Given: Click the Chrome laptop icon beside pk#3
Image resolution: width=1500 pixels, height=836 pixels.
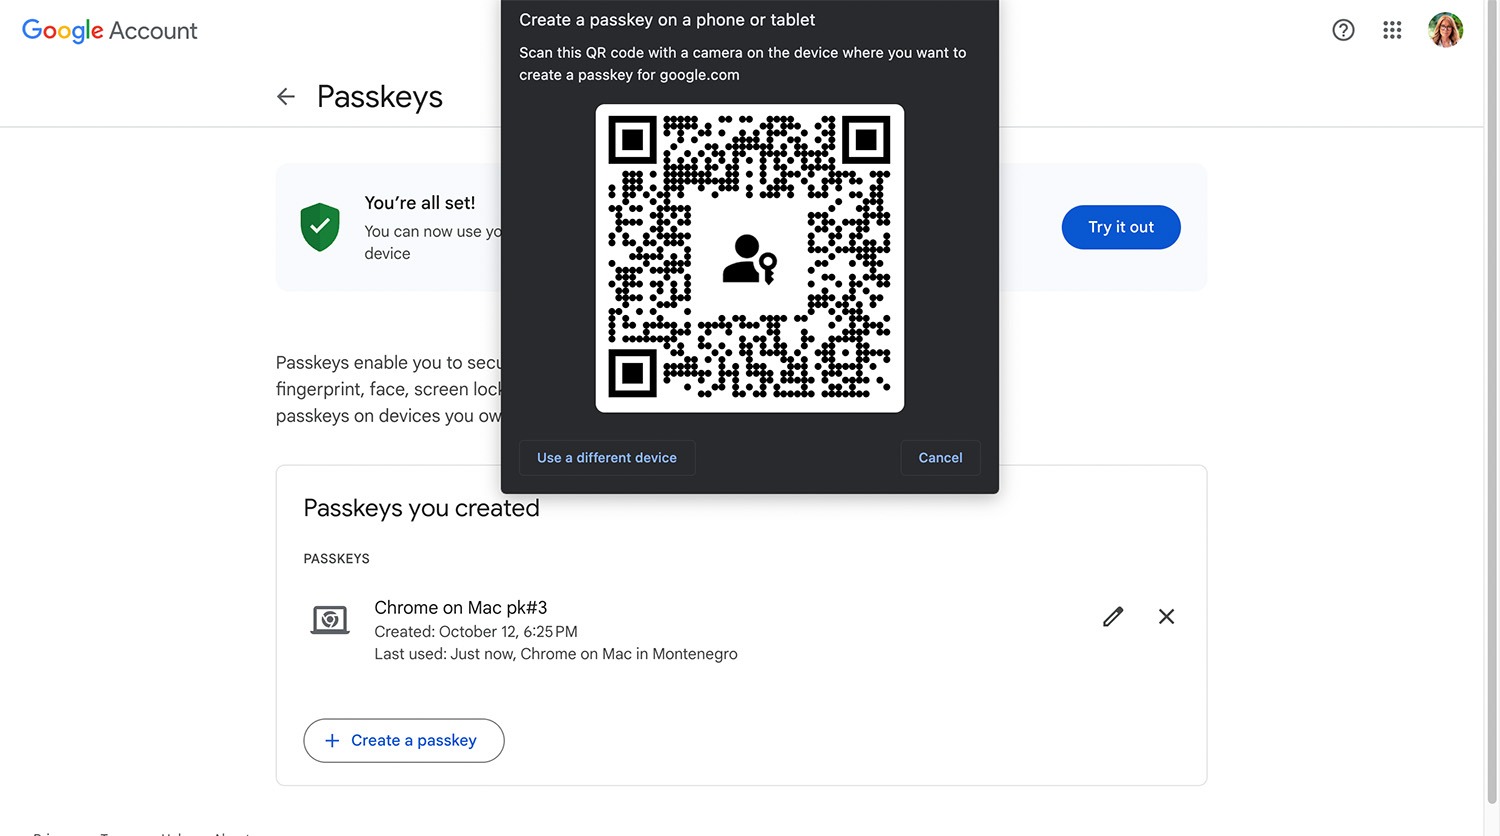Looking at the screenshot, I should point(329,620).
